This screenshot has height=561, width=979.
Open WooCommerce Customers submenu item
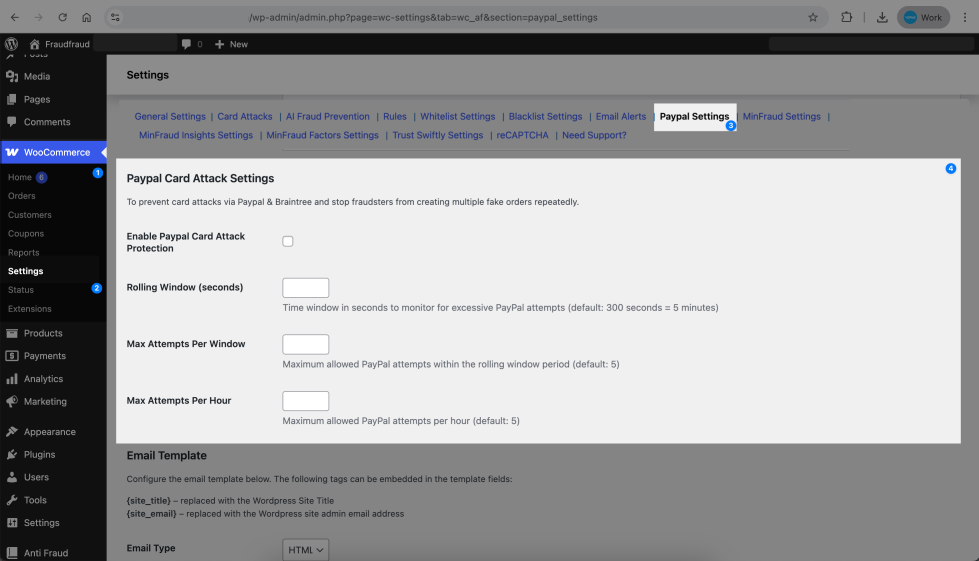pyautogui.click(x=30, y=215)
